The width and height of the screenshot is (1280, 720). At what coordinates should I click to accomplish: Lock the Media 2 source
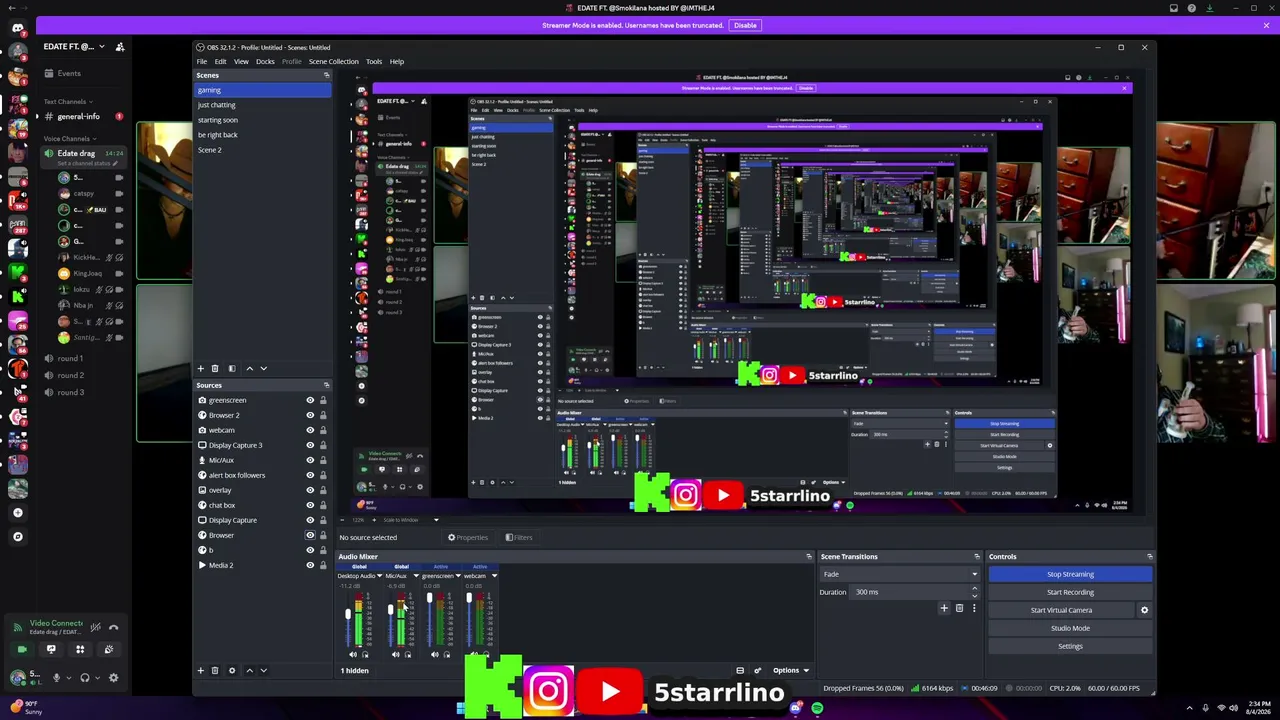click(x=323, y=565)
